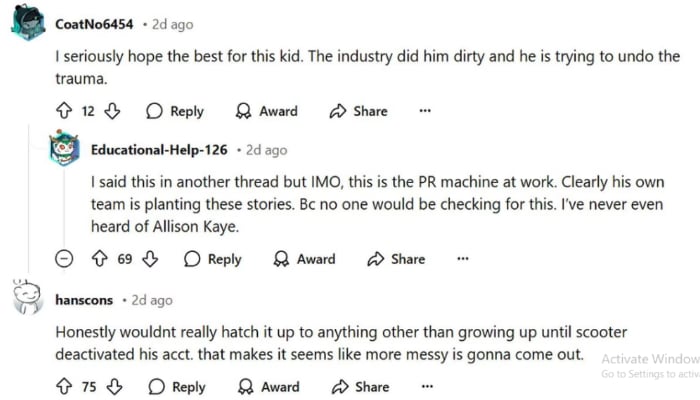Open more options on CoatNo6454's comment

[x=425, y=111]
